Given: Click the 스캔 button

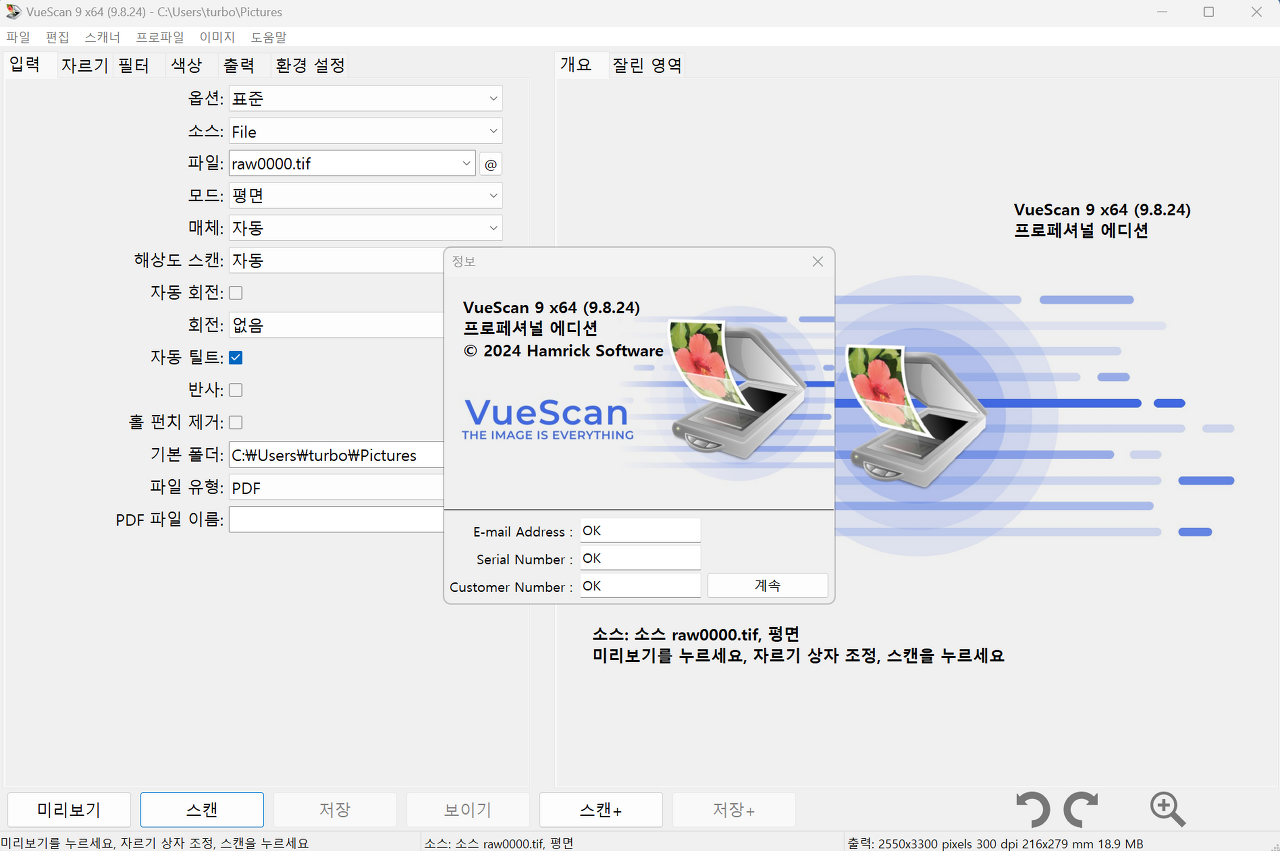Looking at the screenshot, I should point(202,810).
